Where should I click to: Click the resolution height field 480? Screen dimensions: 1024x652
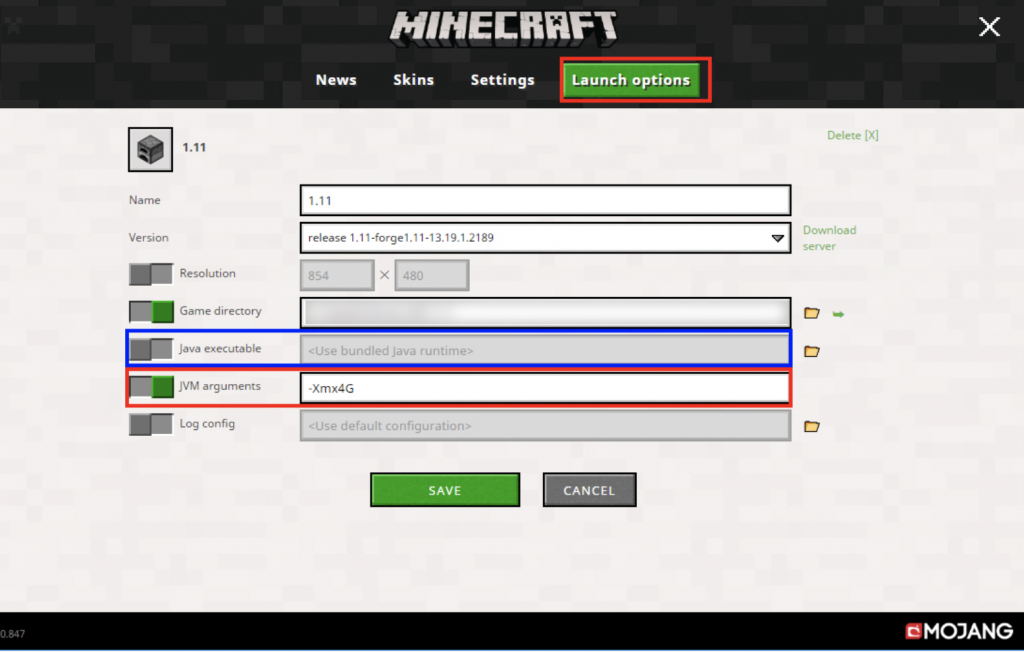click(432, 275)
